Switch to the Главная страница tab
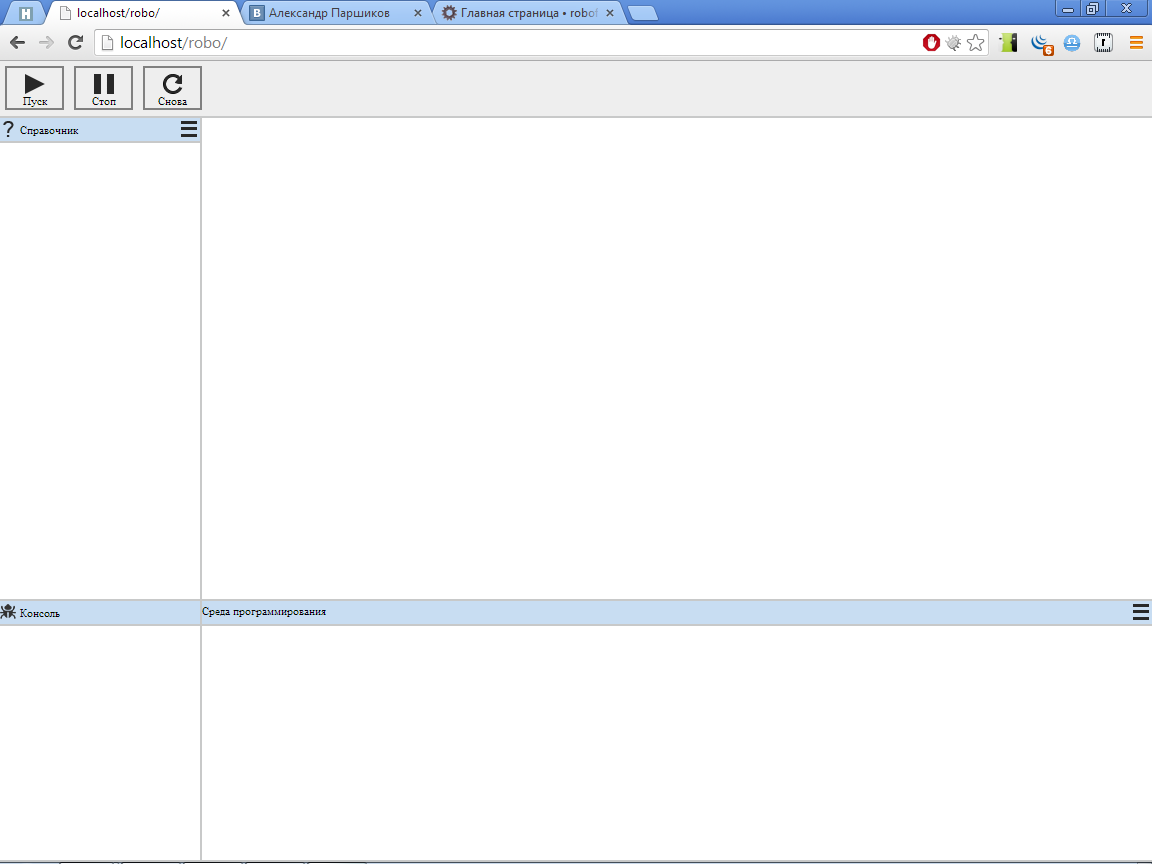The height and width of the screenshot is (864, 1152). point(529,12)
